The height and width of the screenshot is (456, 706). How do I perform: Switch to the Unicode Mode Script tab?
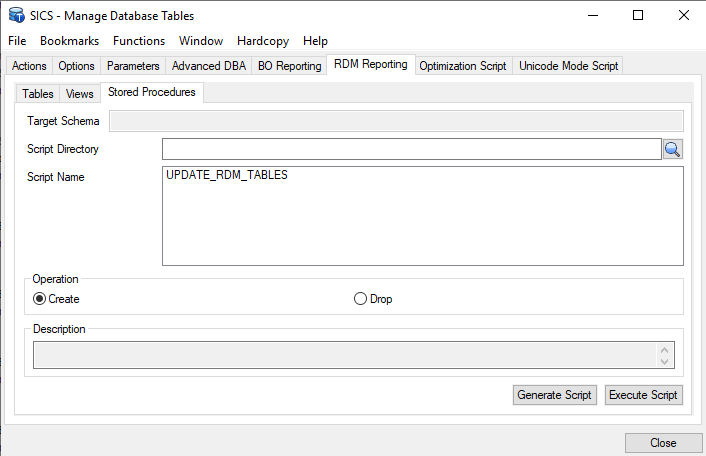(568, 66)
